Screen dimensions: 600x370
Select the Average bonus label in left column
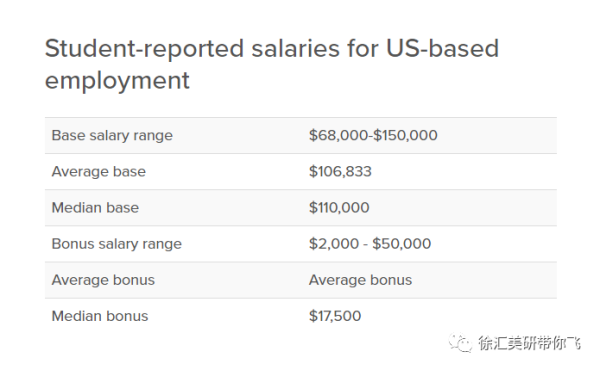point(103,280)
